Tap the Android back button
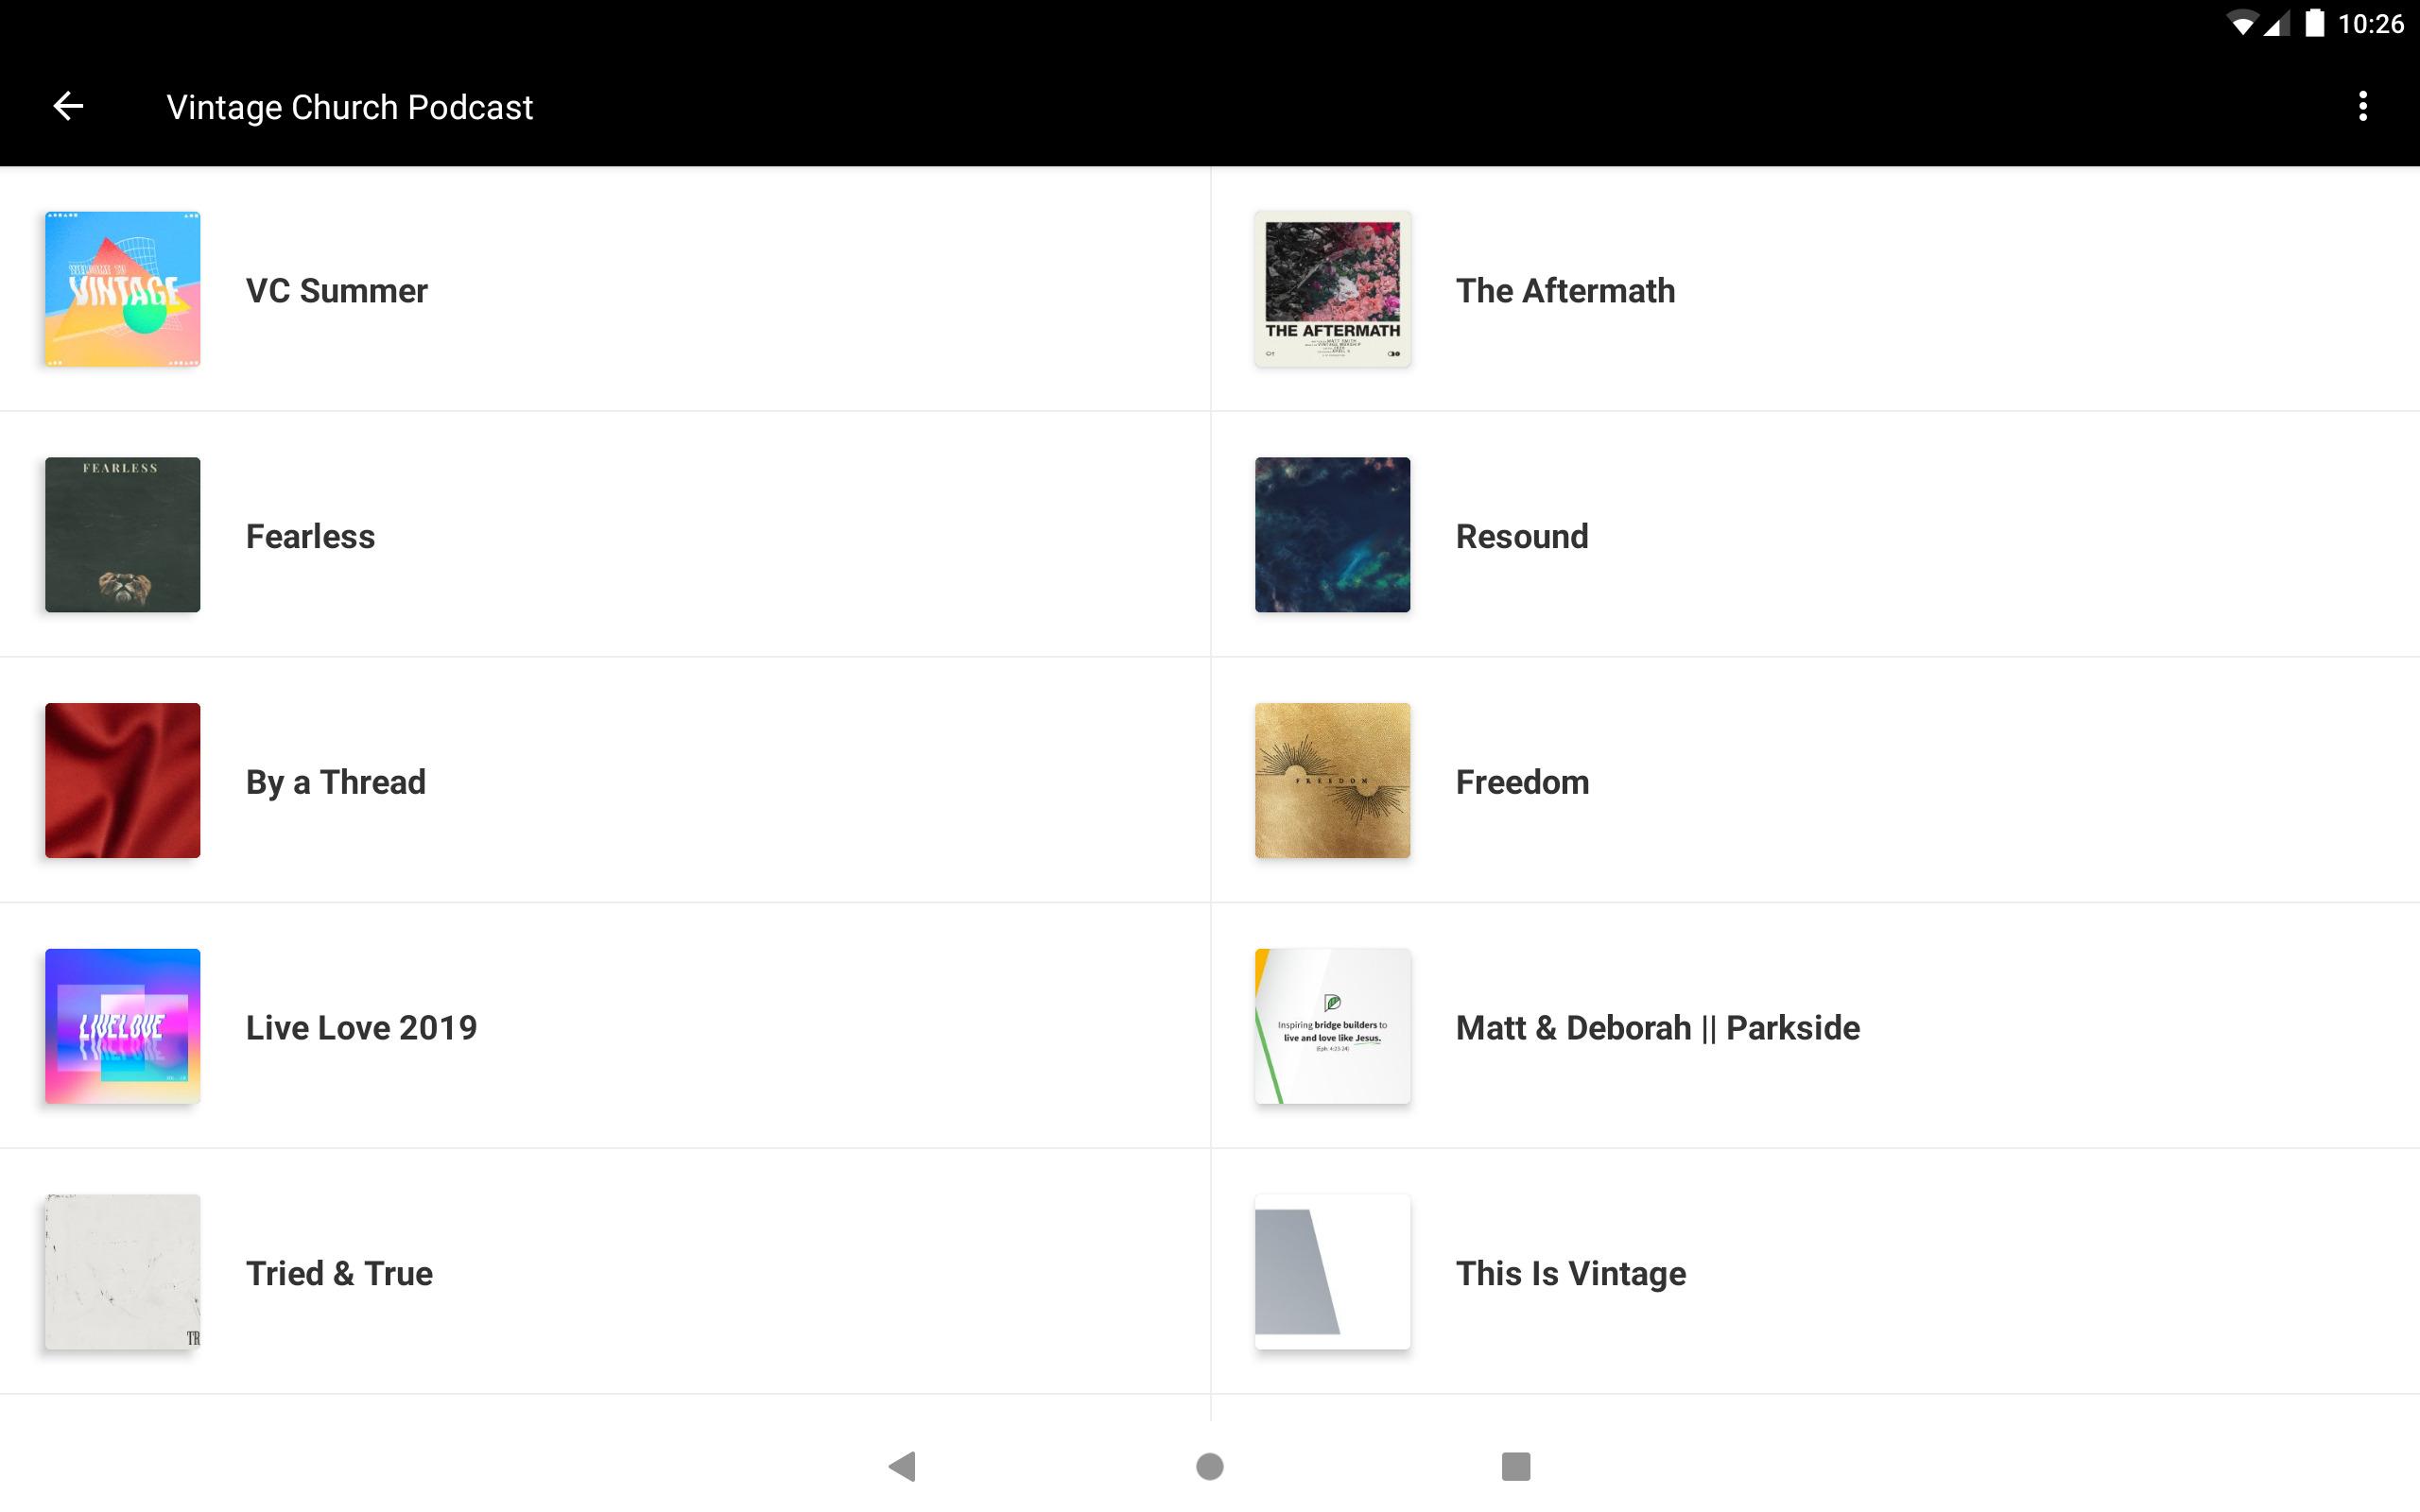The height and width of the screenshot is (1512, 2420). [906, 1465]
